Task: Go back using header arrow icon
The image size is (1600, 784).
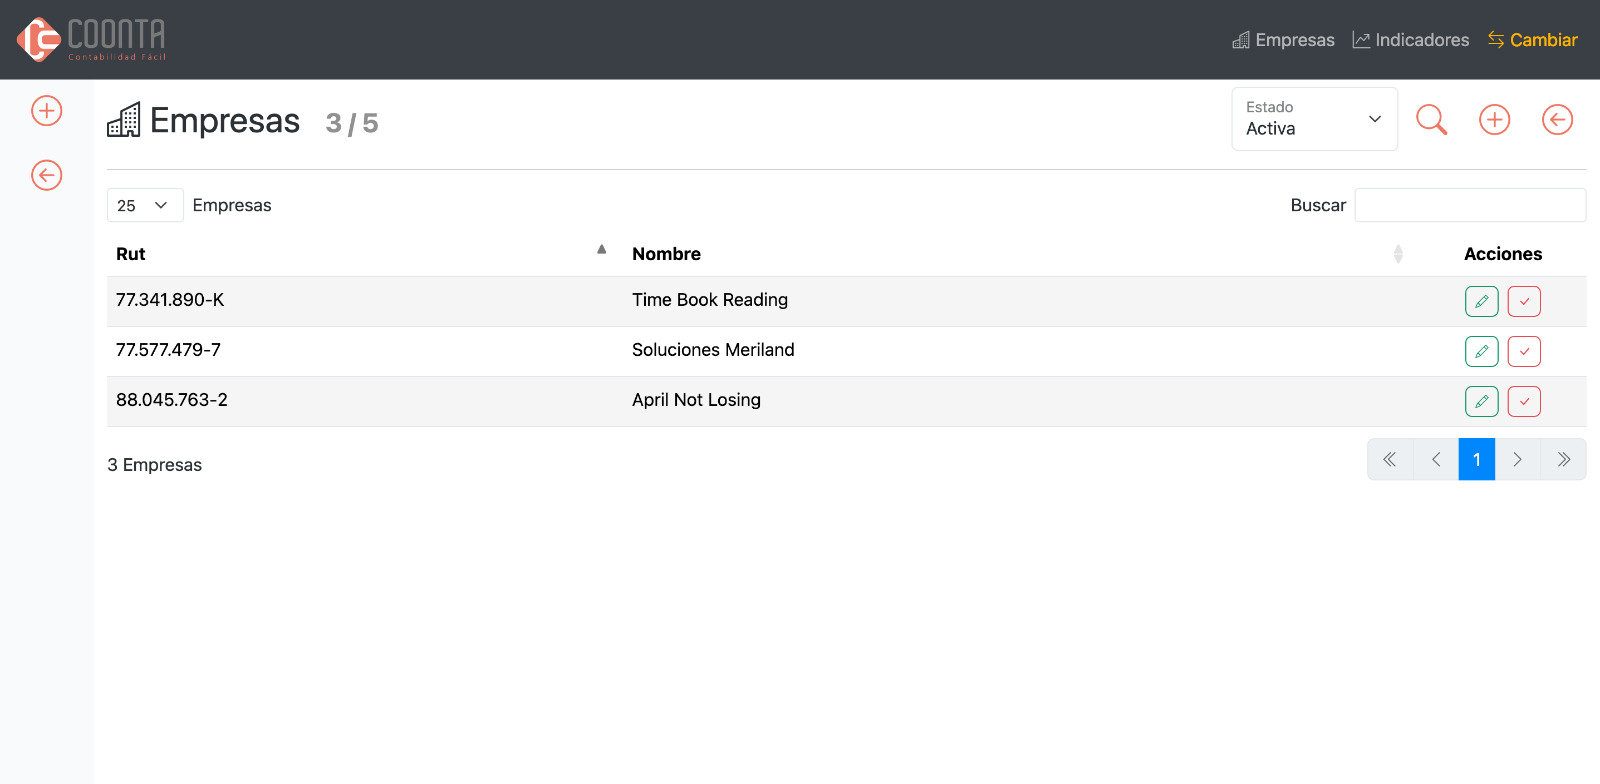Action: click(x=1557, y=120)
